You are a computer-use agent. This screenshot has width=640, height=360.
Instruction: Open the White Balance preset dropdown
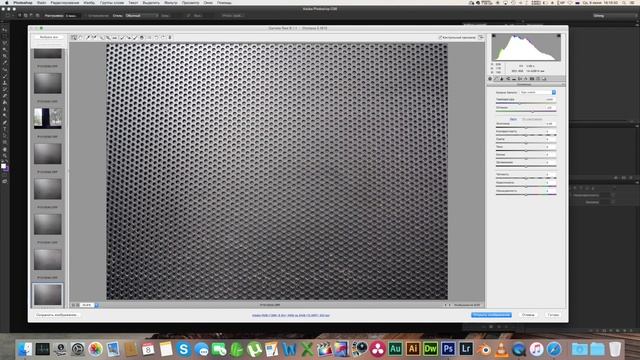(x=538, y=92)
